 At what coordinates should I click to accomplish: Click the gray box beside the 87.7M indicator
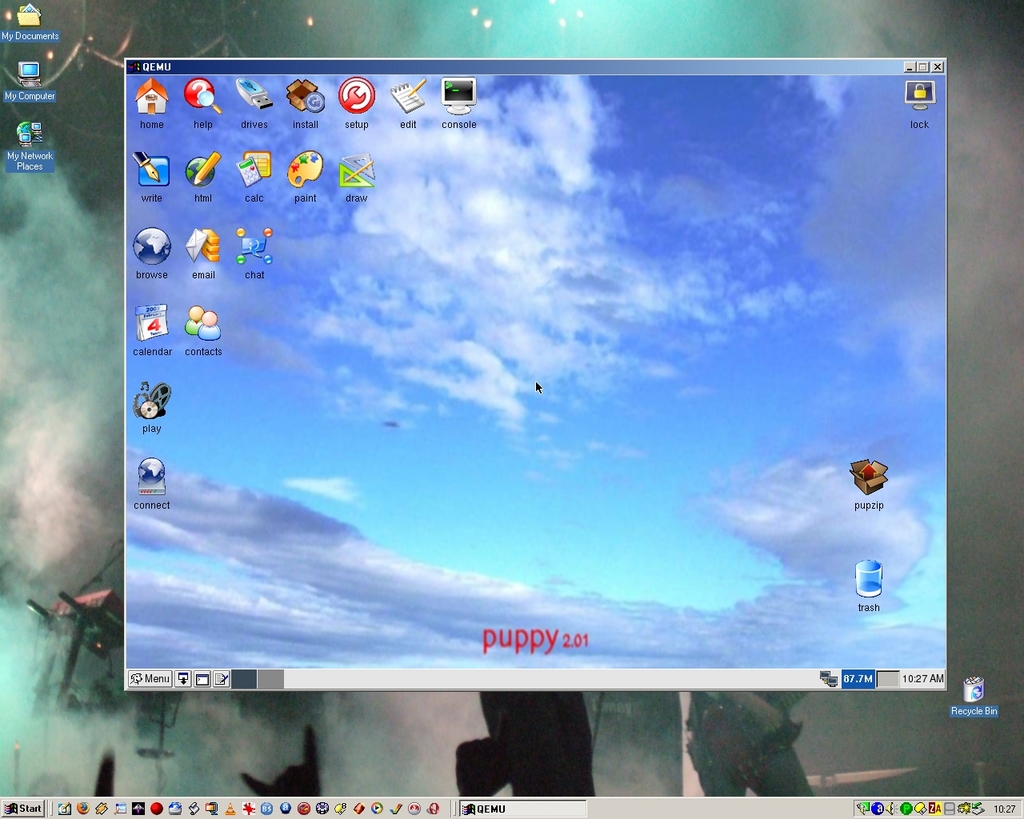(888, 679)
